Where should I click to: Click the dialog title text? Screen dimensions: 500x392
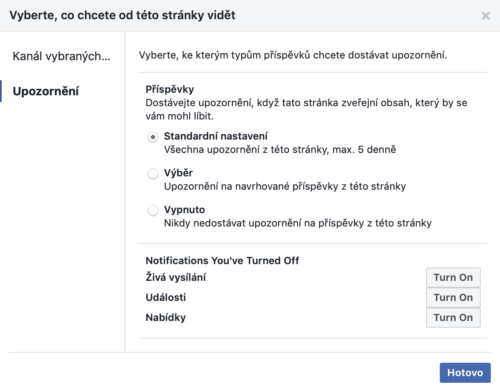pos(122,15)
